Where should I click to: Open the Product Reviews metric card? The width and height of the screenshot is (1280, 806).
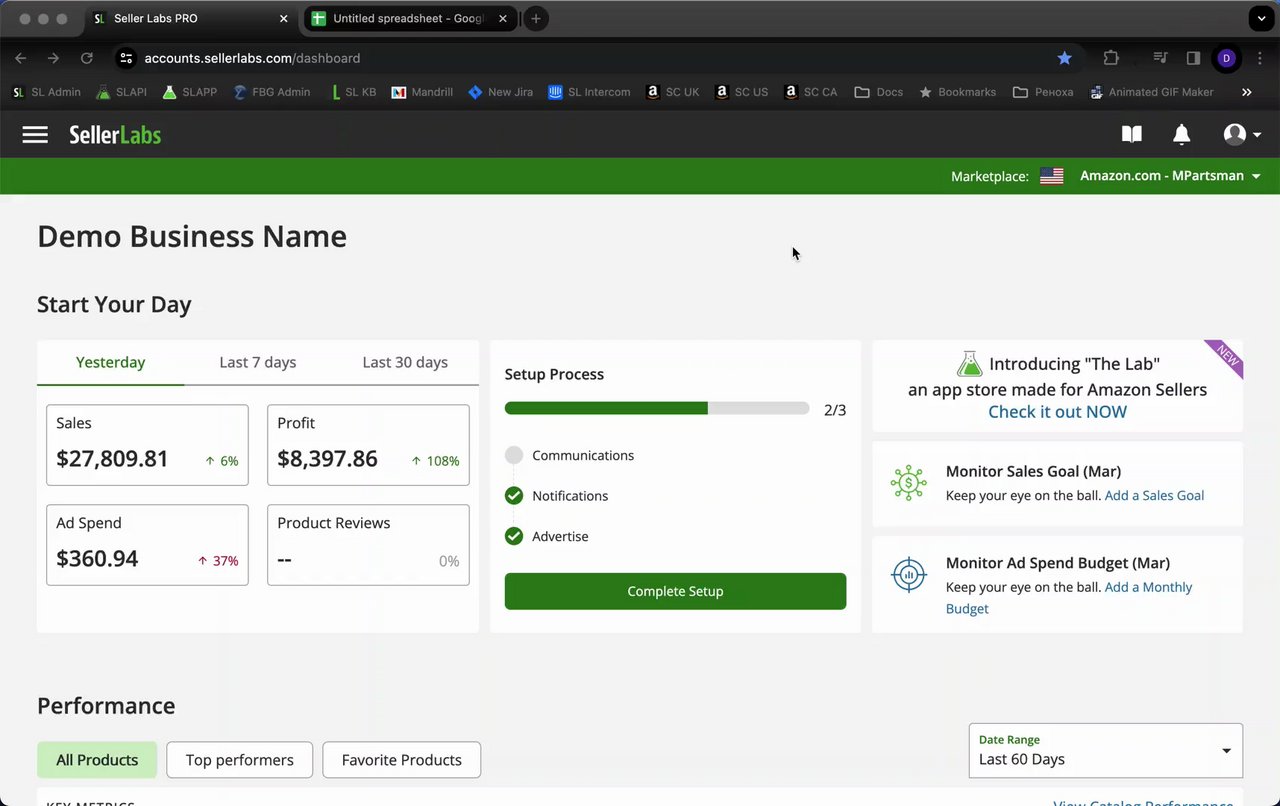(368, 545)
